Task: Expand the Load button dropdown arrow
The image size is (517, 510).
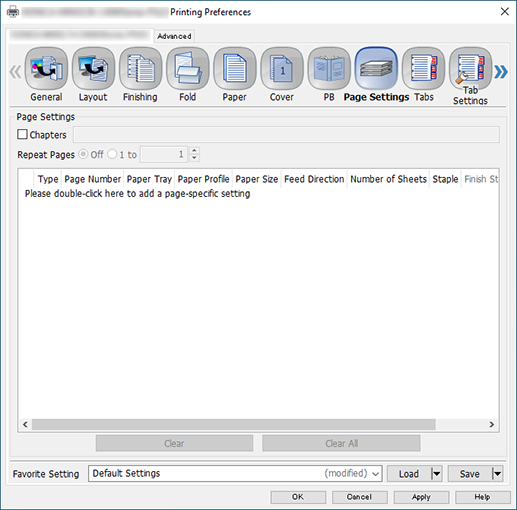Action: (x=436, y=474)
